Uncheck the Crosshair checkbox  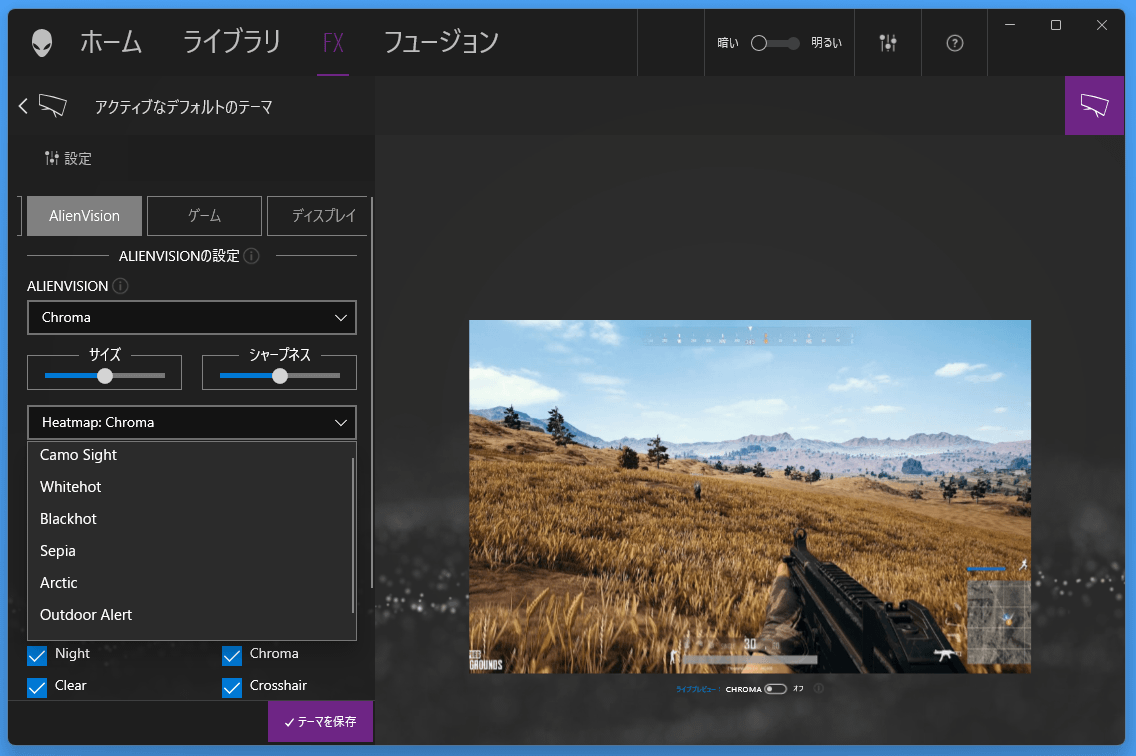point(232,687)
